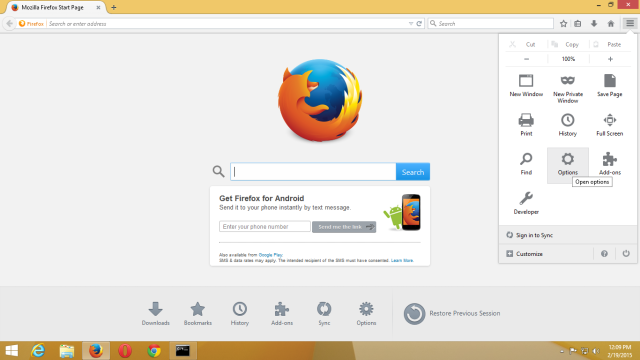The image size is (640, 360).
Task: Open a New Private Window
Action: (568, 88)
